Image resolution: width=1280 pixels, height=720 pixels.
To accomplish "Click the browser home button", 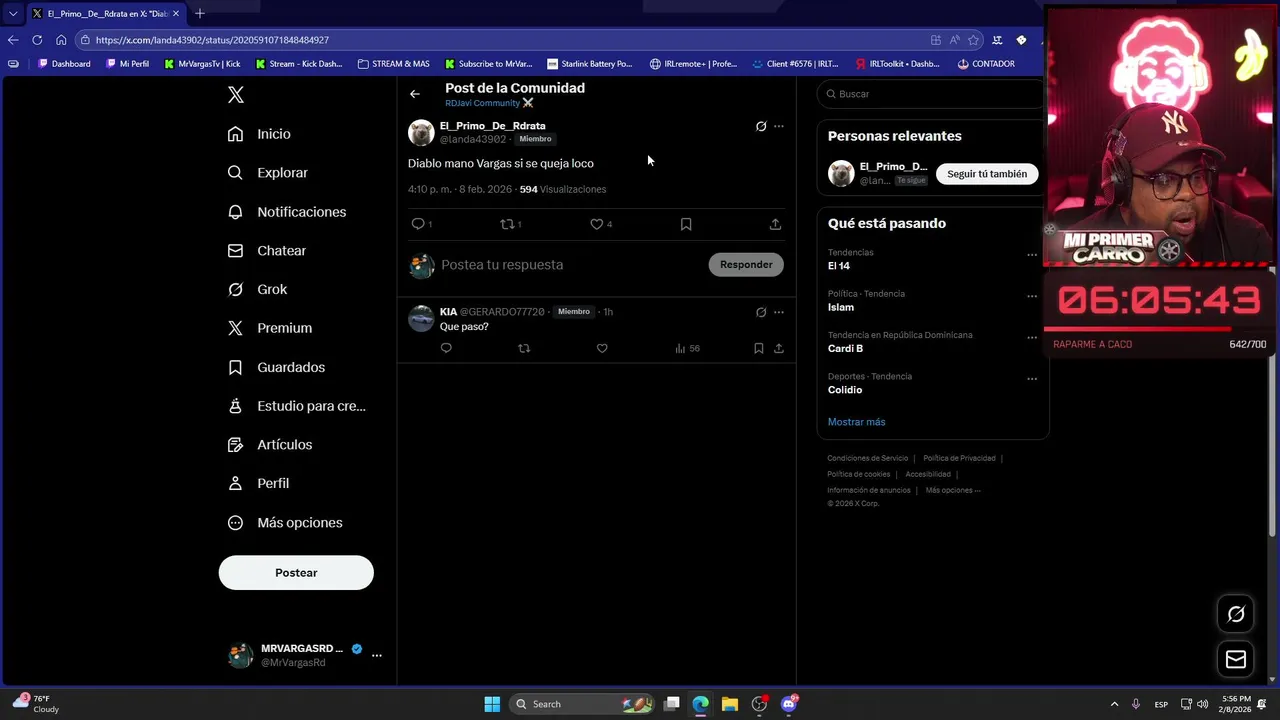I will click(61, 40).
